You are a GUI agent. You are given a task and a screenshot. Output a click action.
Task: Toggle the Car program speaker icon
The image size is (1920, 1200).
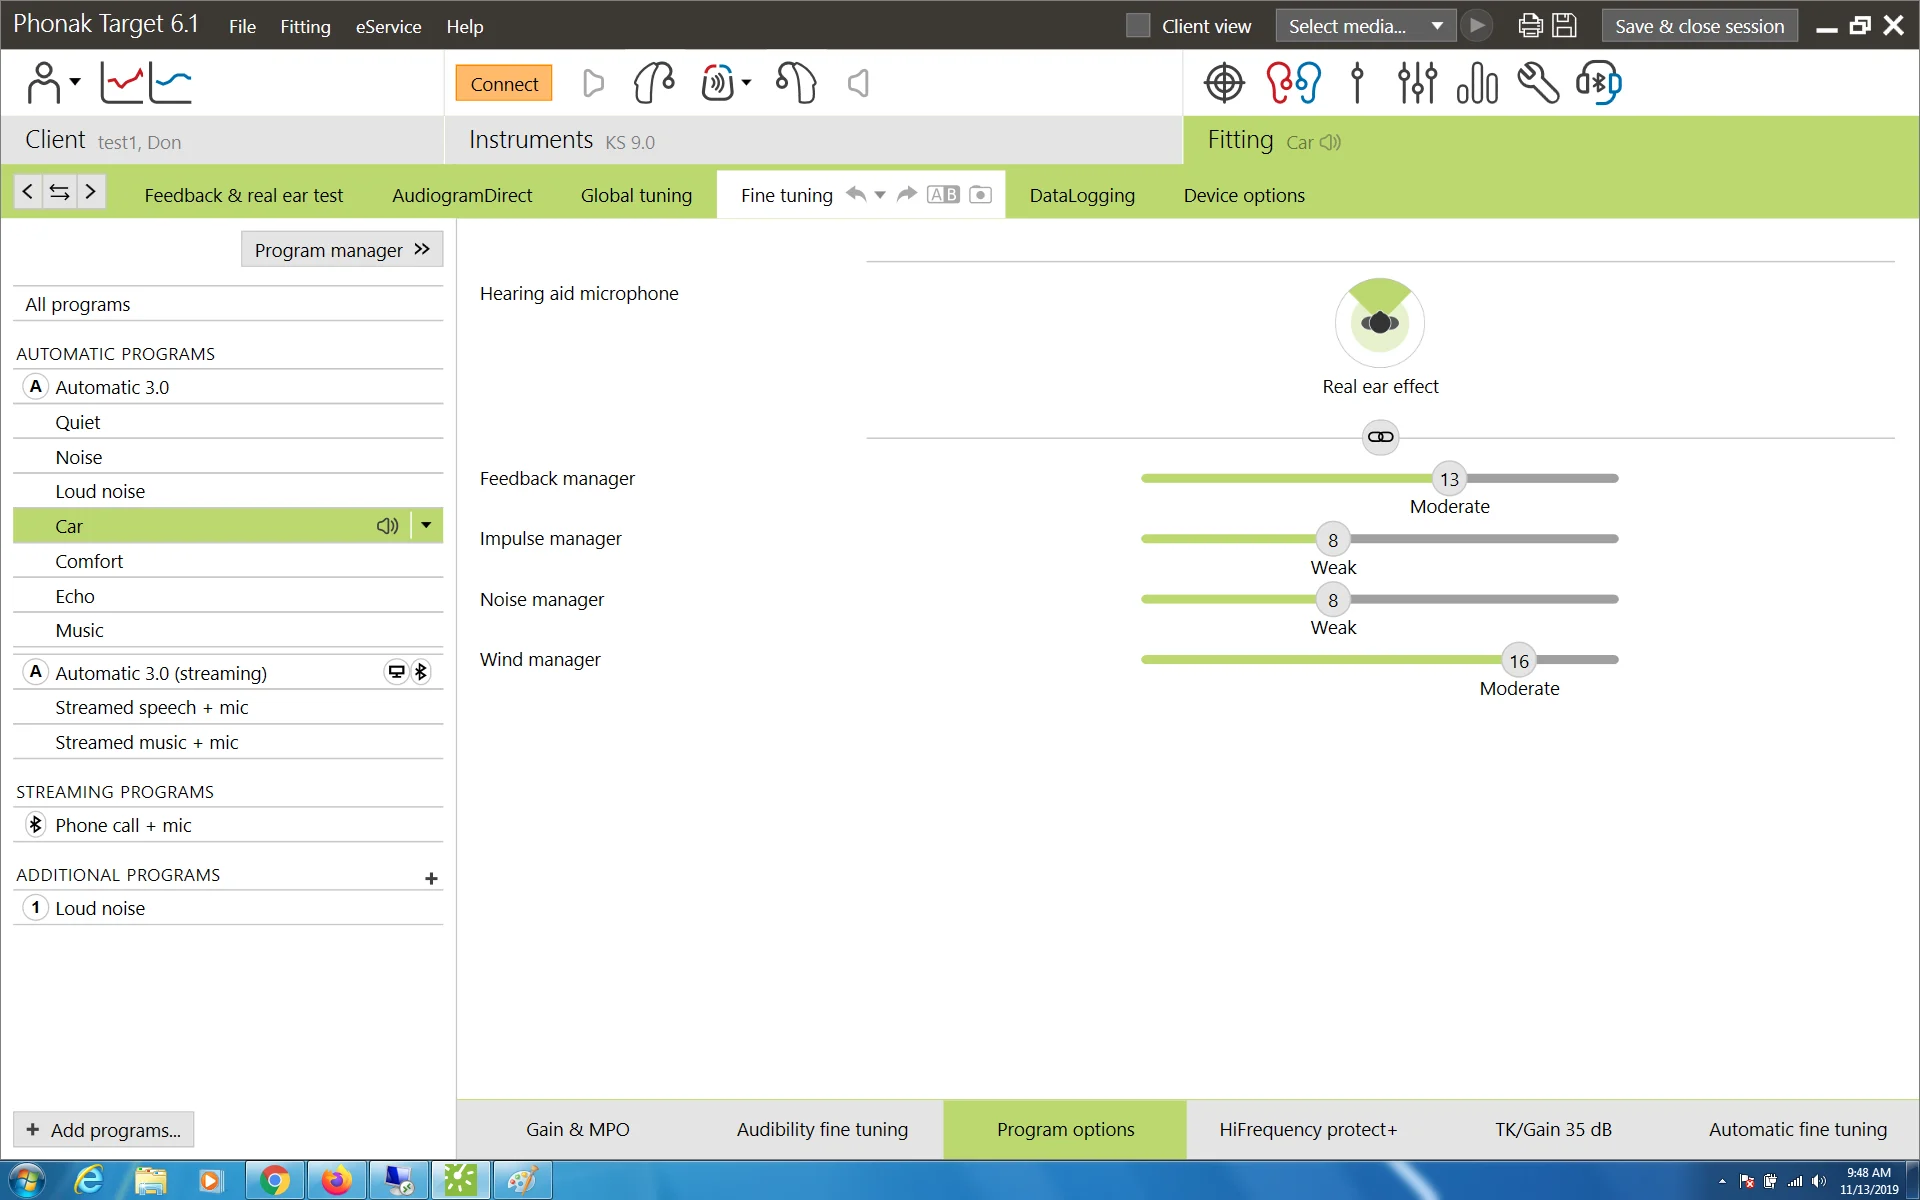tap(388, 526)
